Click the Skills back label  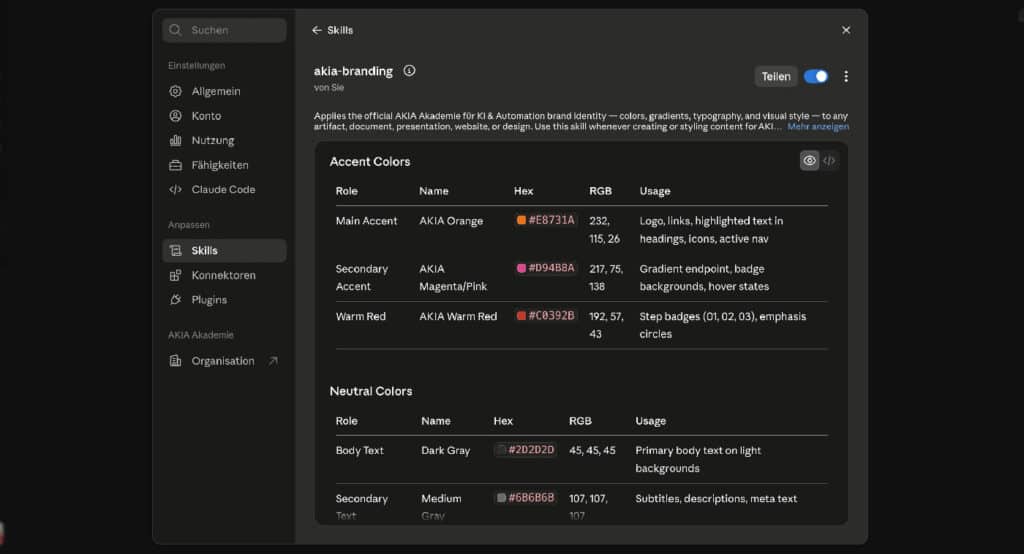(x=340, y=30)
